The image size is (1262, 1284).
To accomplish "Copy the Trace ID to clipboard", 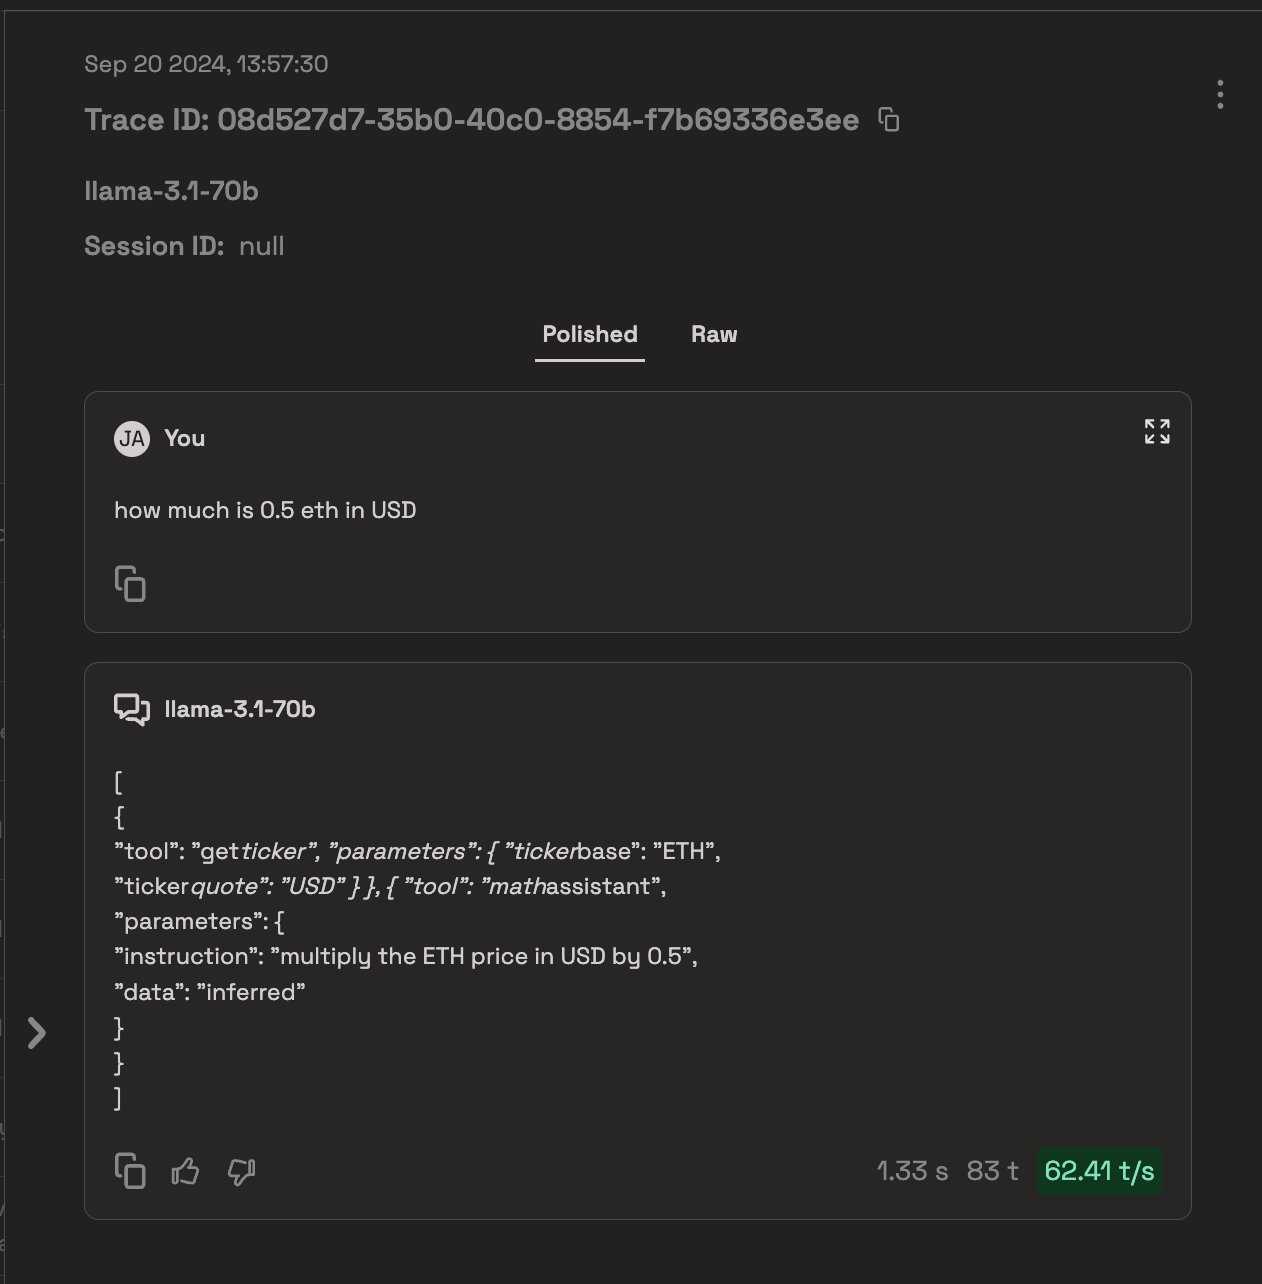I will [x=889, y=120].
